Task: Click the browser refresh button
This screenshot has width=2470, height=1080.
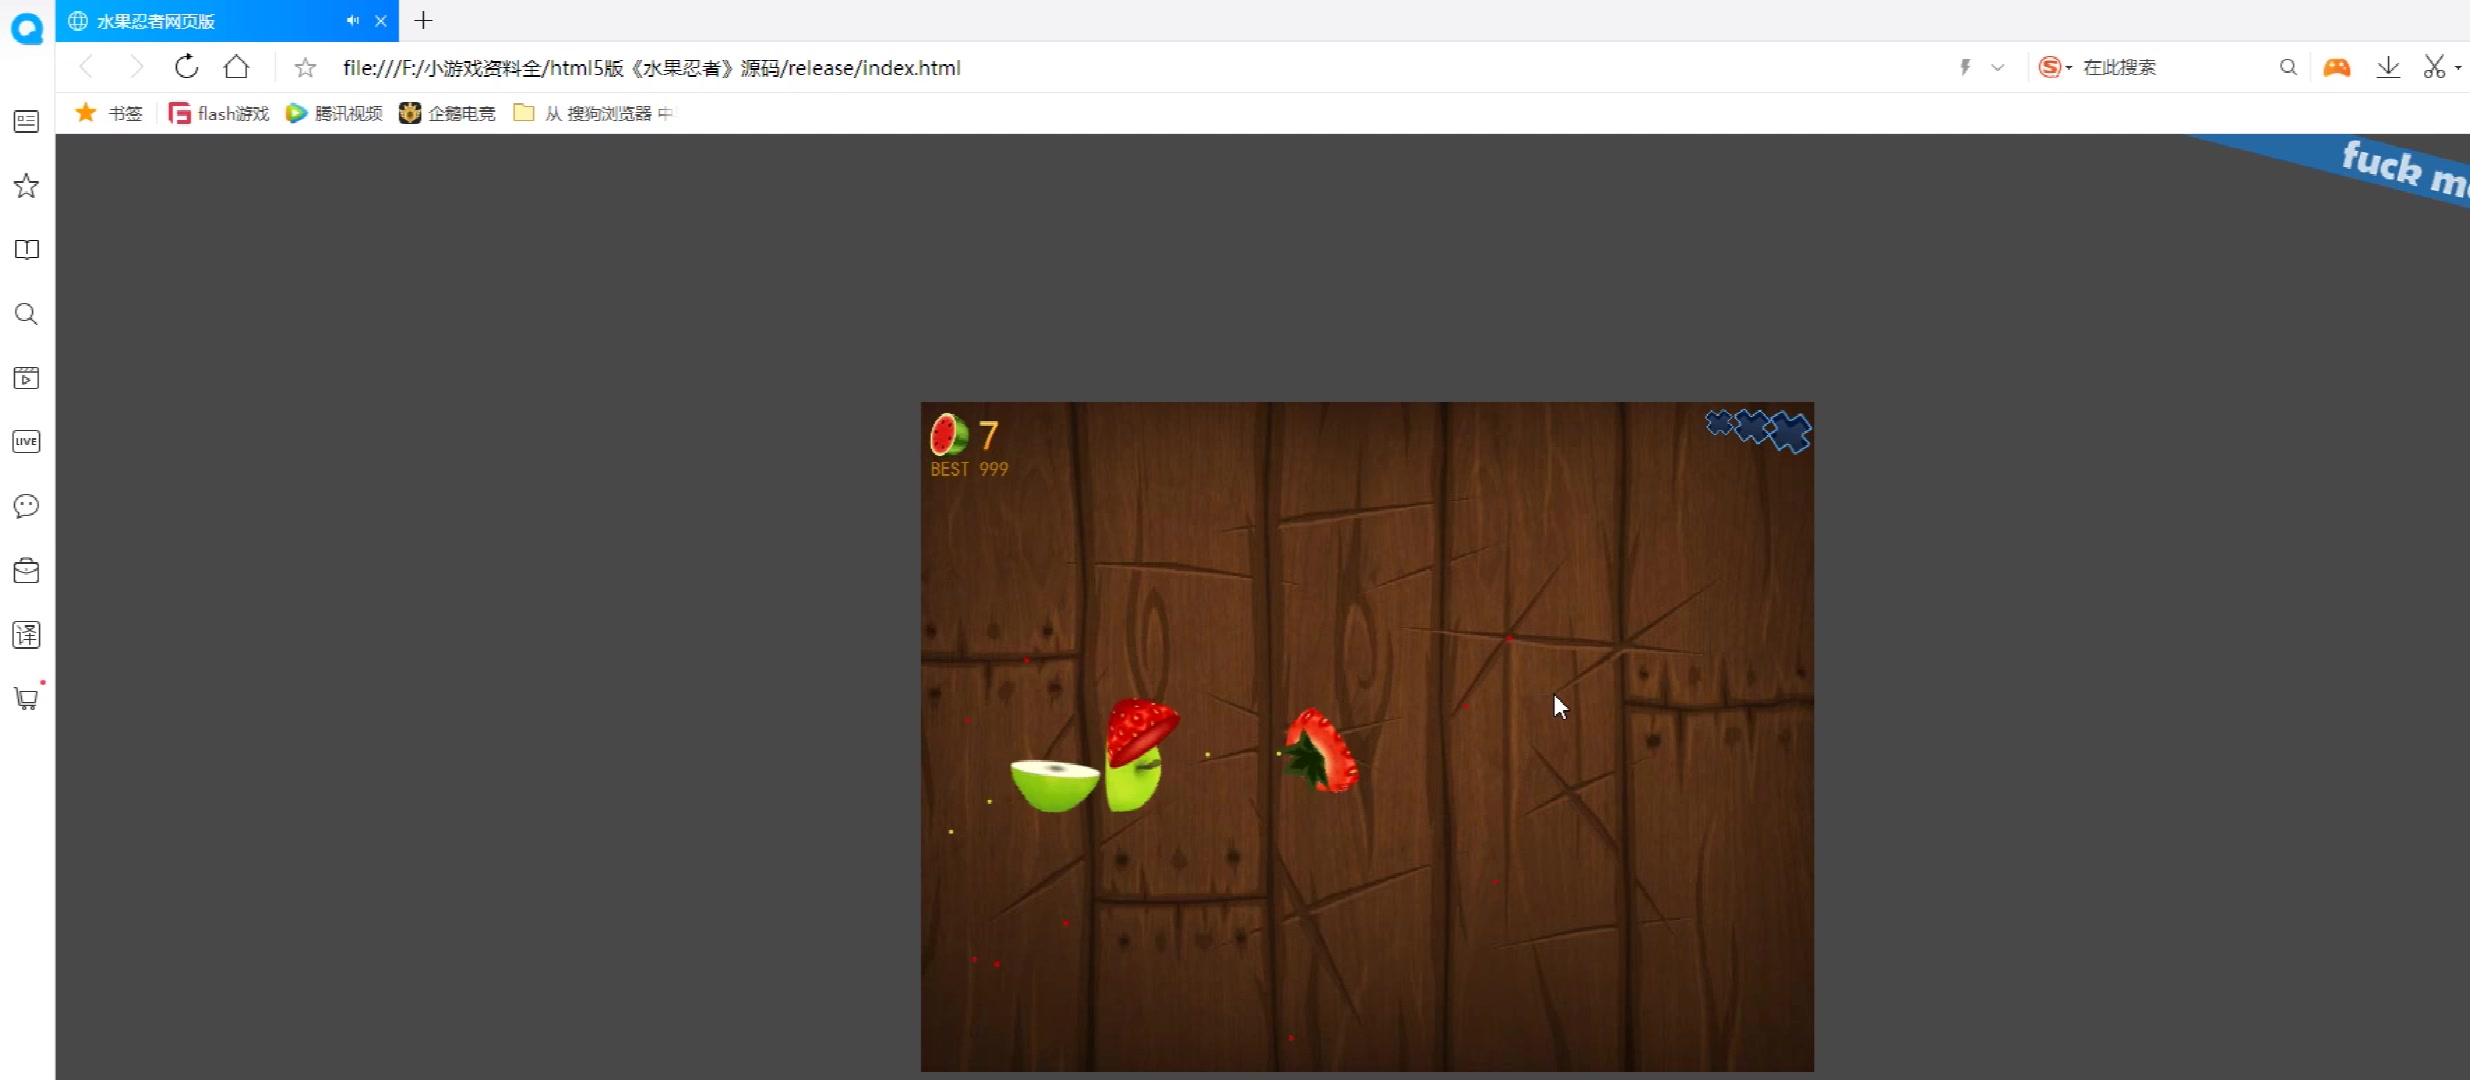Action: (x=186, y=67)
